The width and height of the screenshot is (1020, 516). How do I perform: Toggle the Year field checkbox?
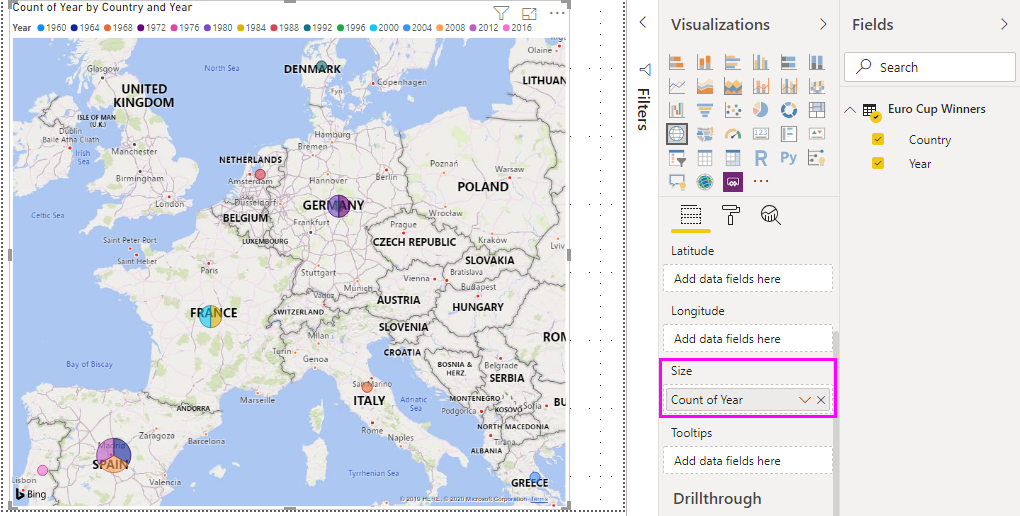[x=878, y=163]
